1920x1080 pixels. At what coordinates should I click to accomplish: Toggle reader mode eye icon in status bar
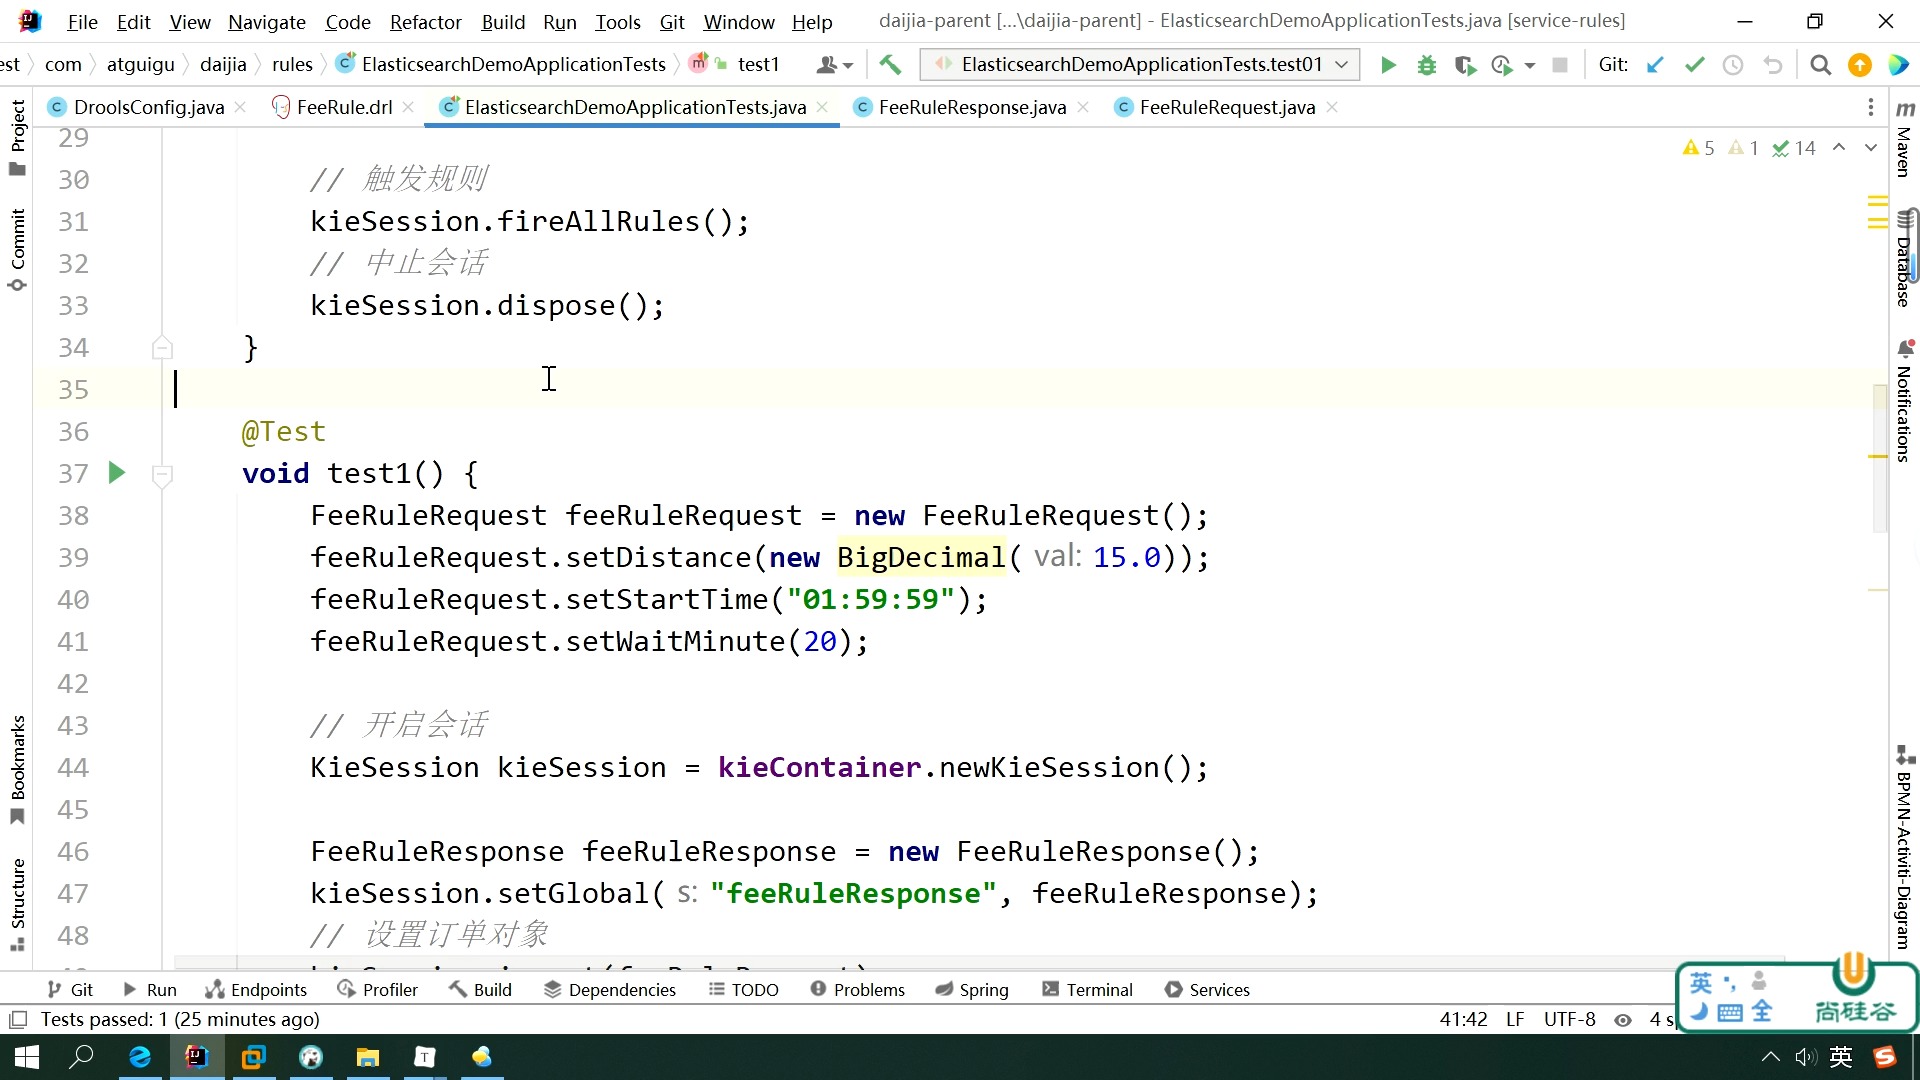click(x=1623, y=1020)
